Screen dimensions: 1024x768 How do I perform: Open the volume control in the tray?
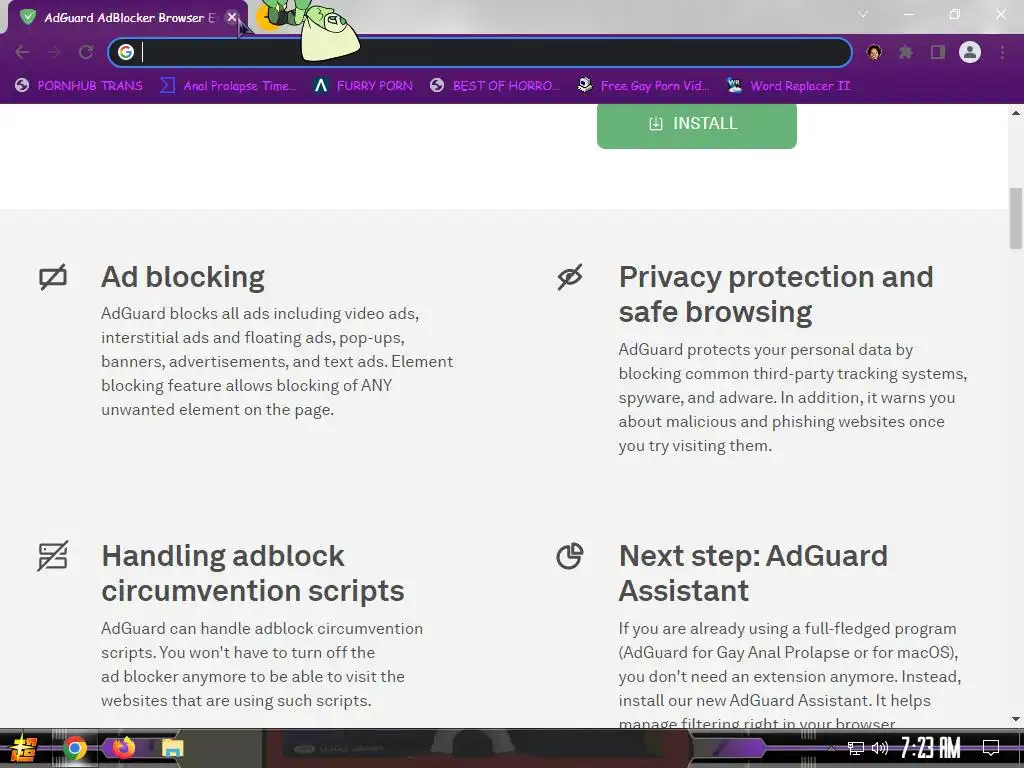click(x=880, y=748)
